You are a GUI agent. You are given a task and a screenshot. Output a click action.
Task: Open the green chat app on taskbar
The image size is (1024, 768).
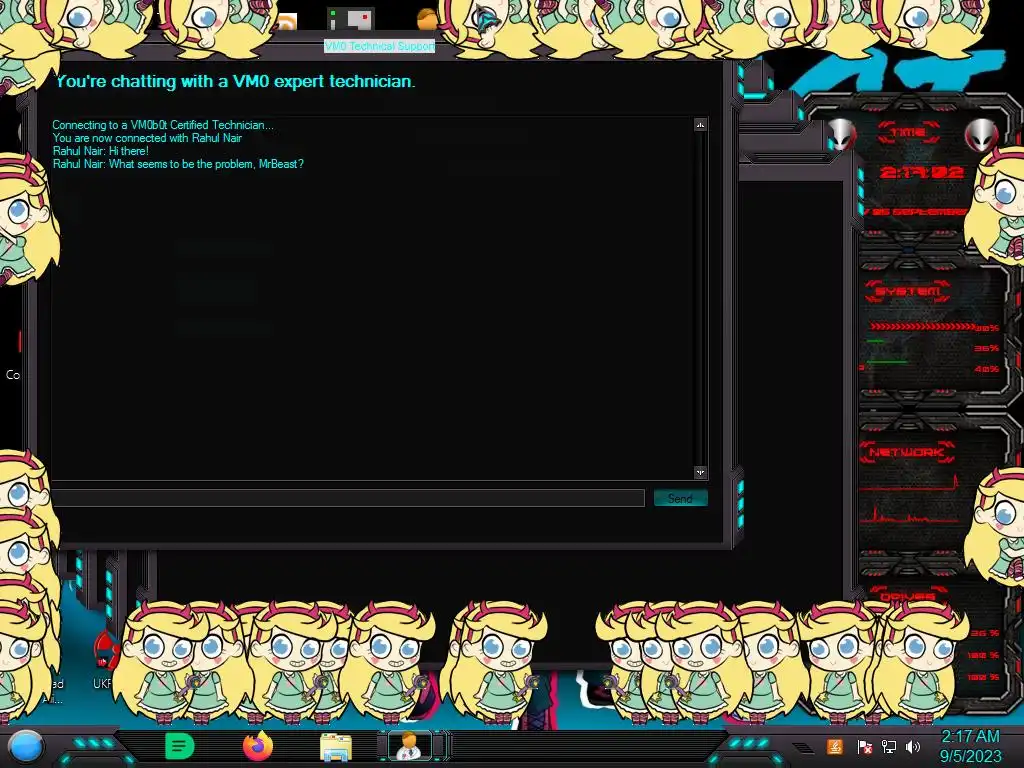click(180, 746)
